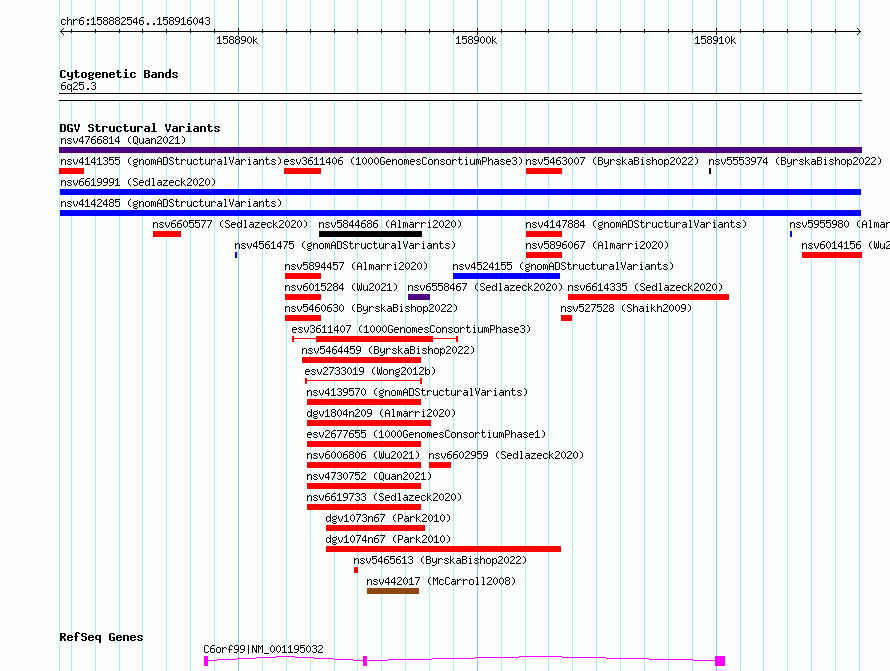The height and width of the screenshot is (671, 890).
Task: Click nsv6558467 (Sedlazeck2020) label
Action: (485, 287)
